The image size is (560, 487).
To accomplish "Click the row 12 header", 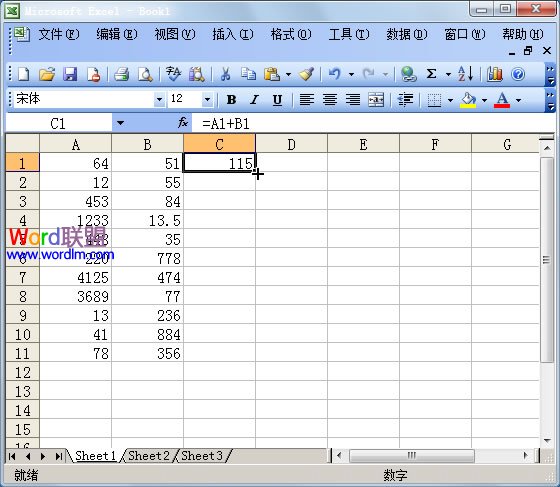I will point(22,372).
